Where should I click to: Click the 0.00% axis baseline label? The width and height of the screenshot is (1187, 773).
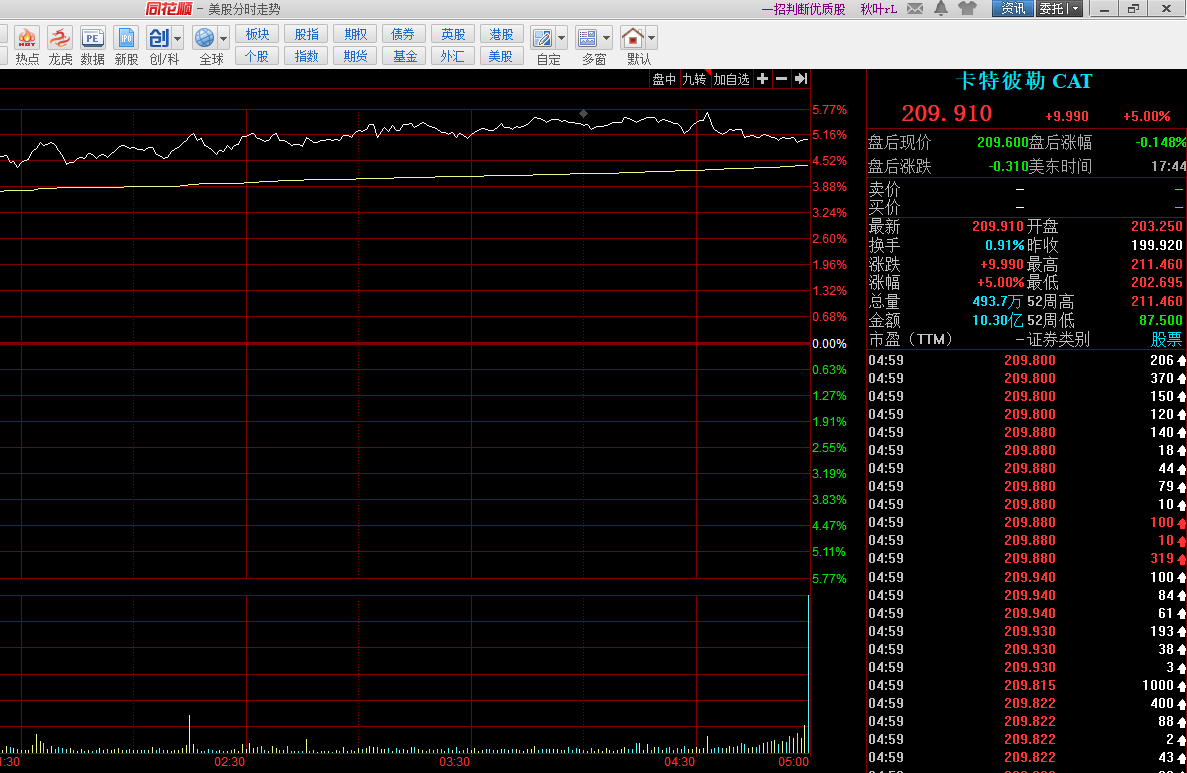point(830,344)
